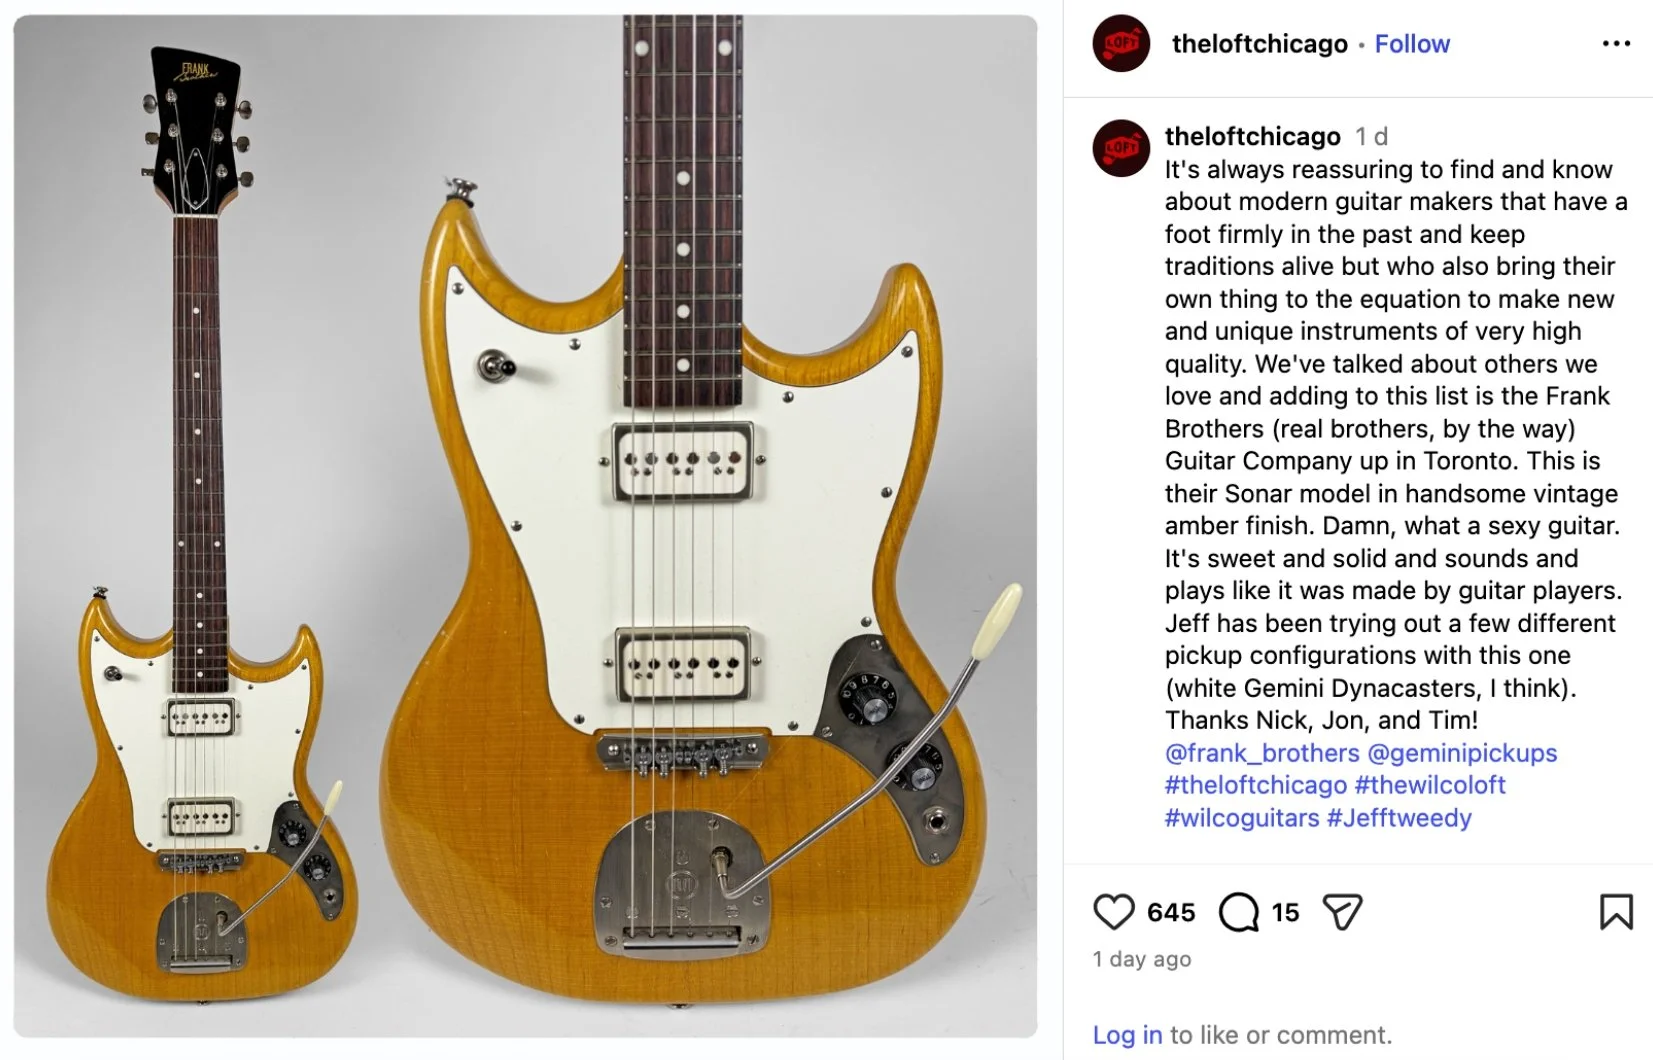Follow theloftchicago account

[1412, 44]
